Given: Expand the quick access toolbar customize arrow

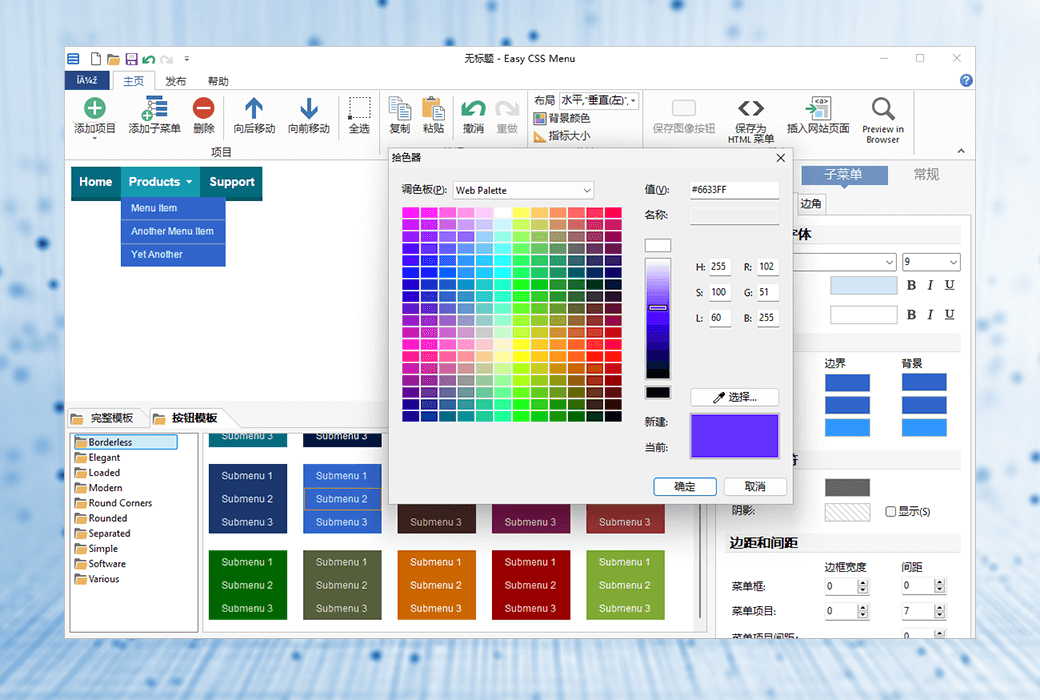Looking at the screenshot, I should 186,59.
